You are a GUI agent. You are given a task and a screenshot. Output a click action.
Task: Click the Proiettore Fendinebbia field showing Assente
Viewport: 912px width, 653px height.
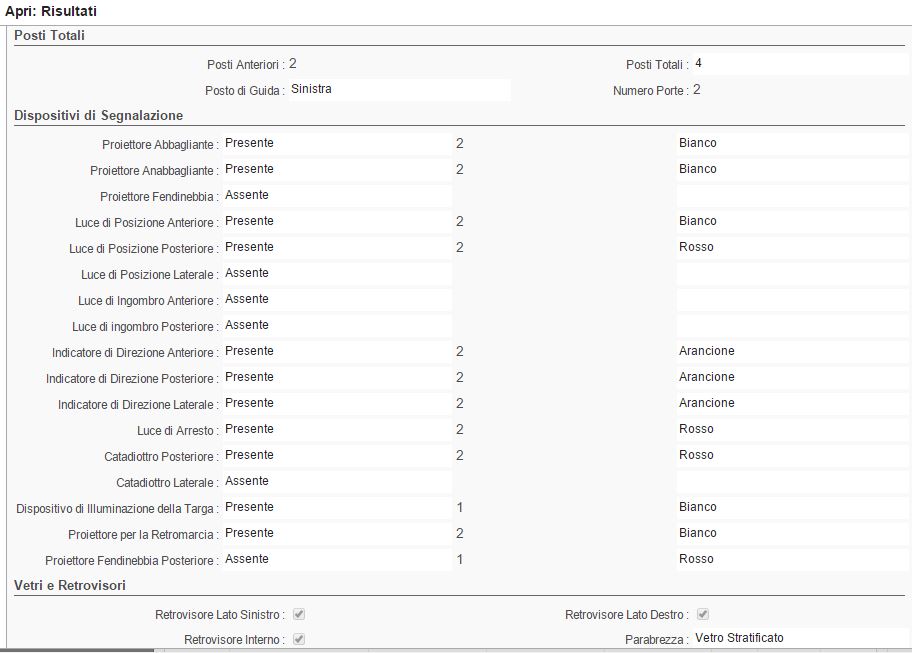[x=336, y=195]
